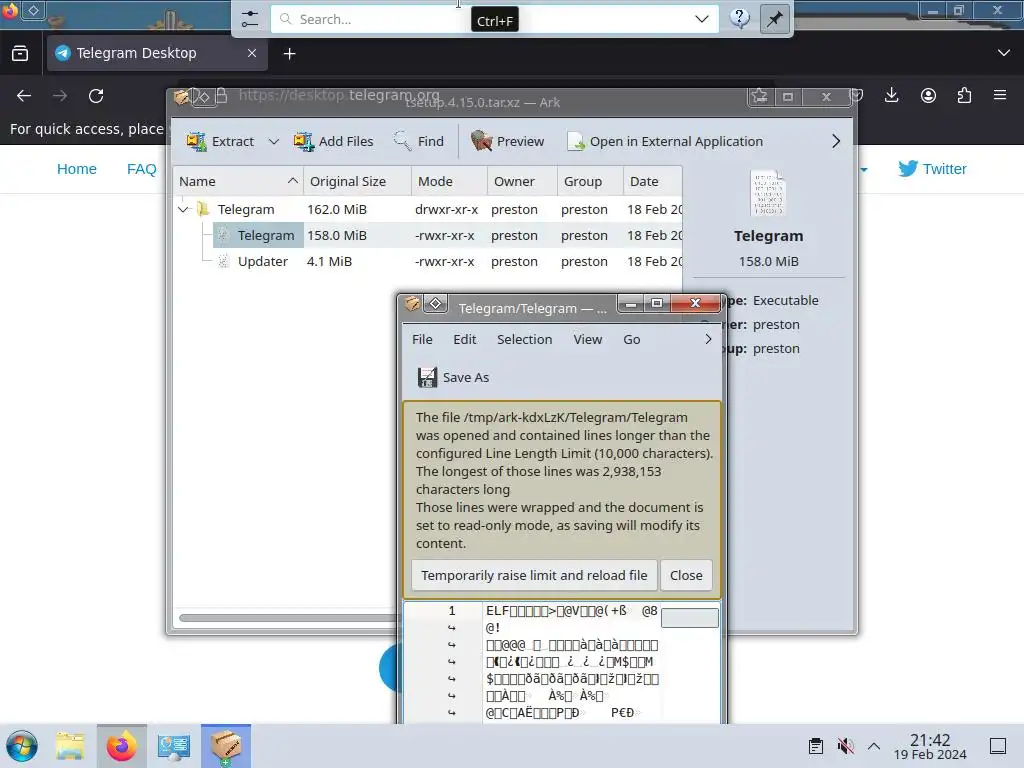Screen dimensions: 1024x768
Task: Open Selection menu in preview window
Action: pos(524,340)
